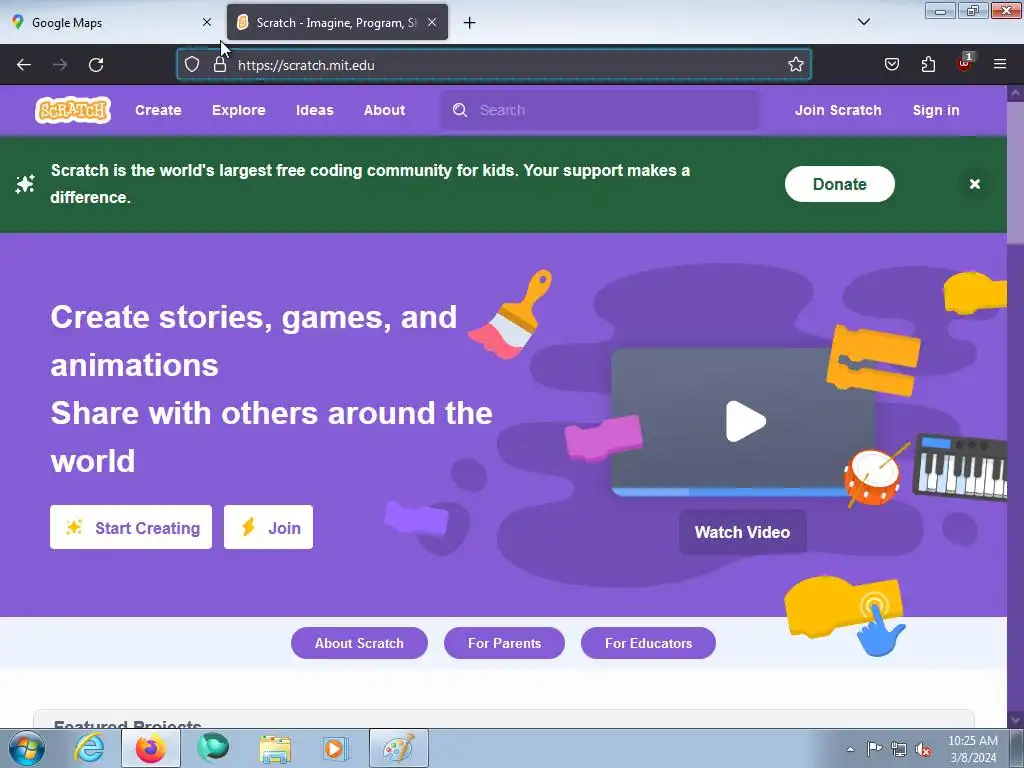Focus the Scratch search field

[x=600, y=110]
